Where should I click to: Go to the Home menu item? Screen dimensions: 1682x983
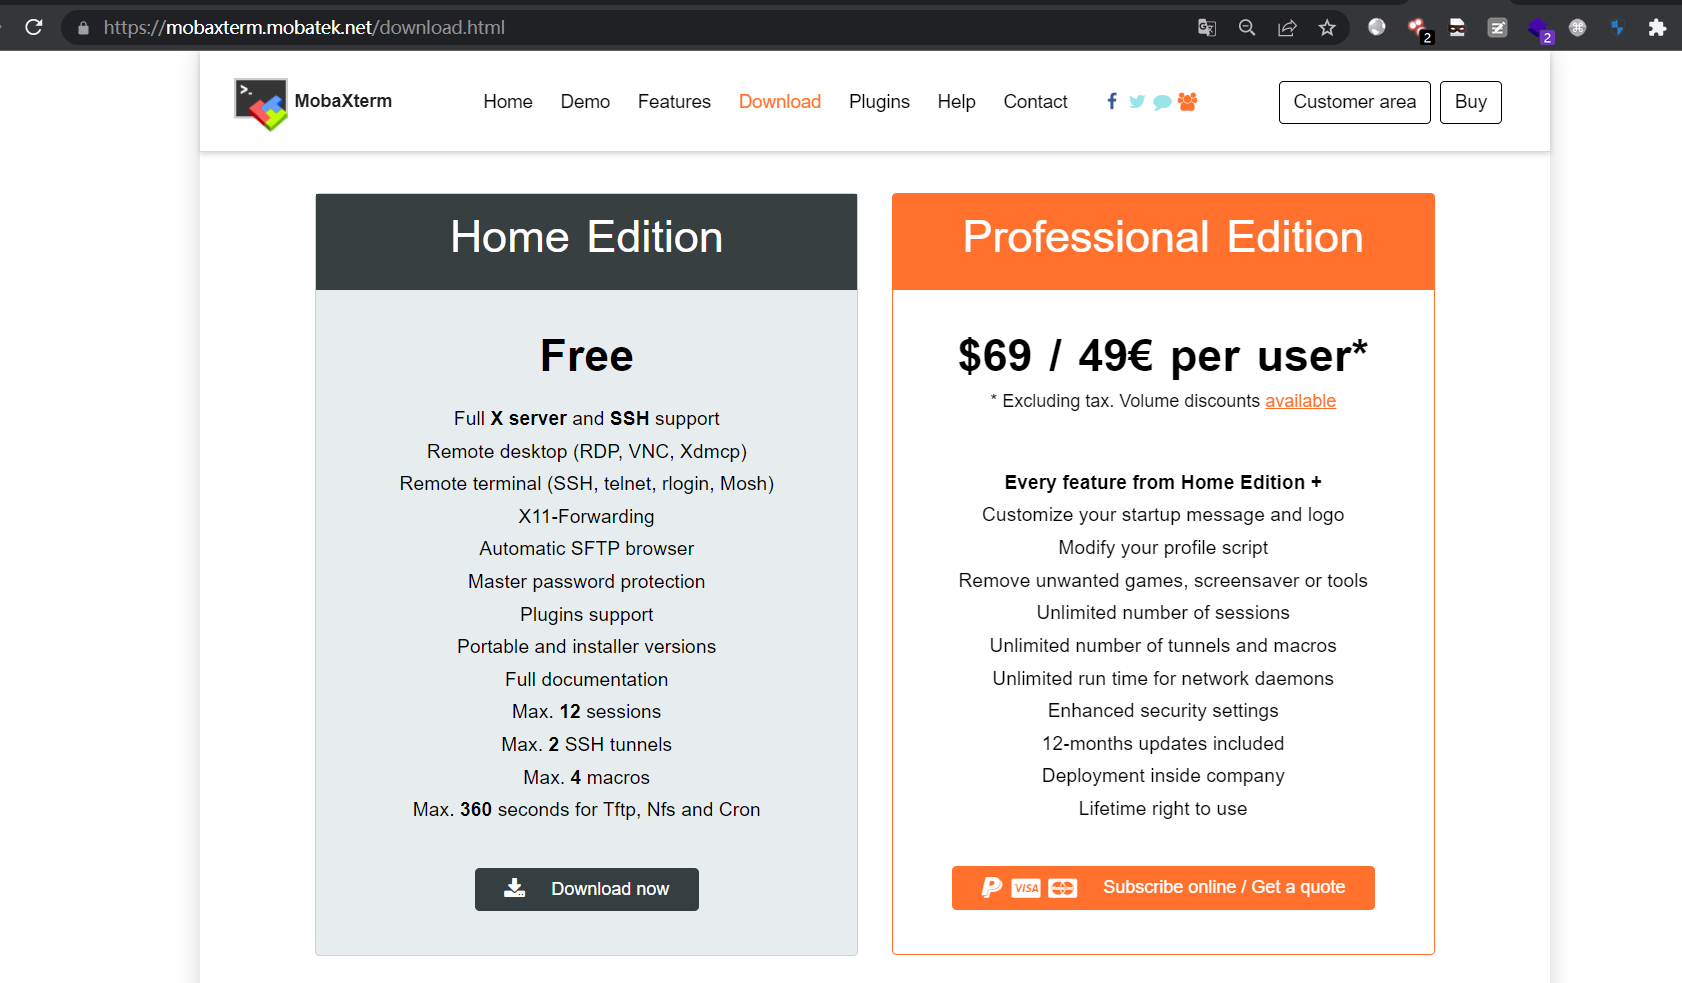pyautogui.click(x=508, y=102)
